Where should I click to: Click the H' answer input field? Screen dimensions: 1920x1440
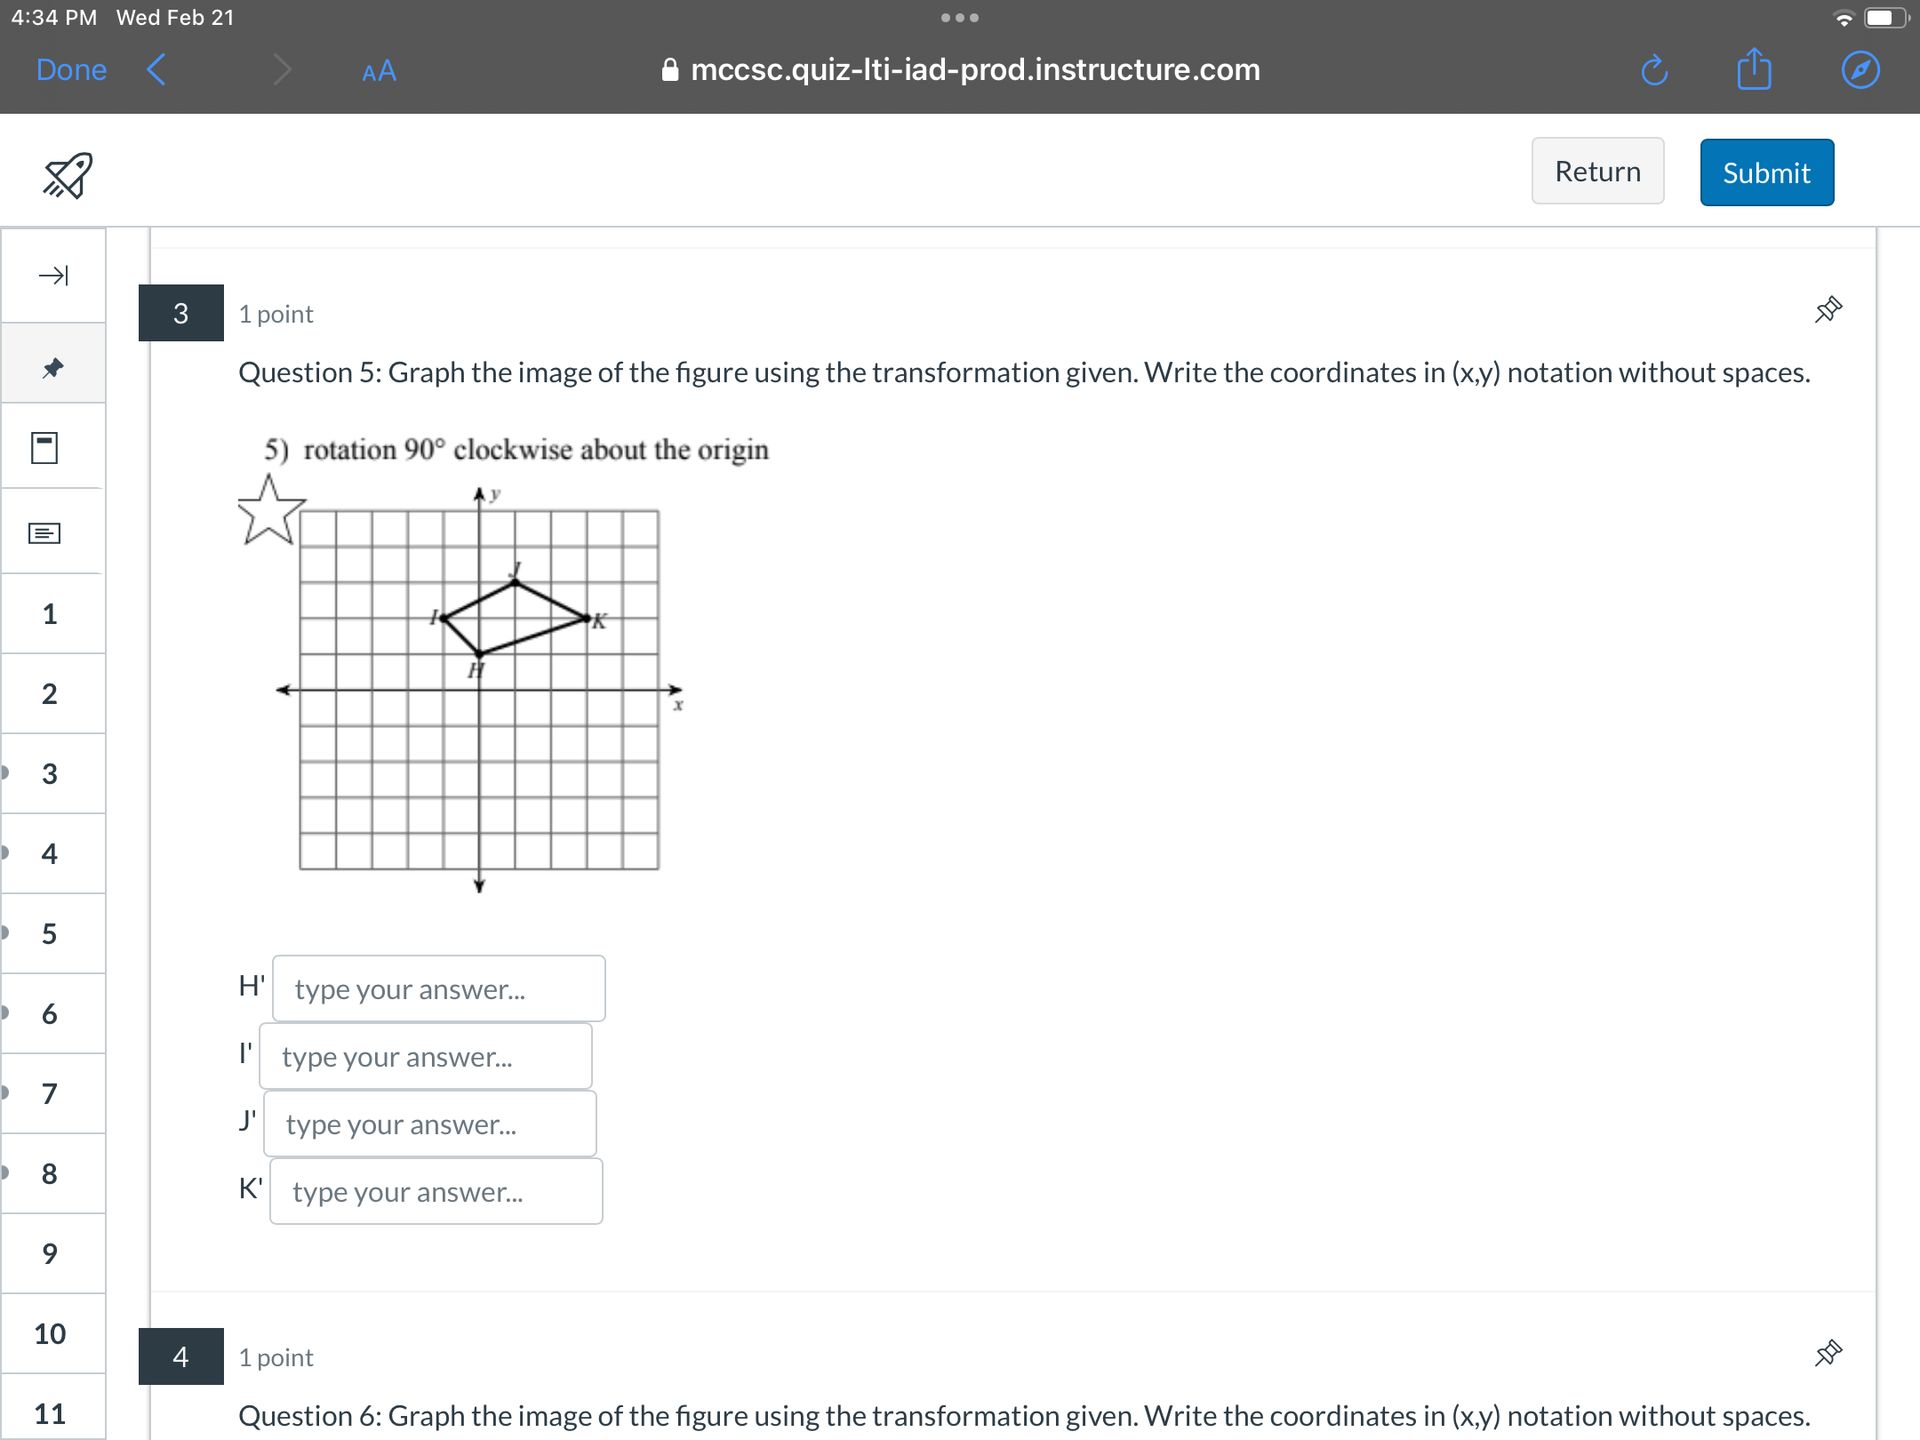point(438,989)
